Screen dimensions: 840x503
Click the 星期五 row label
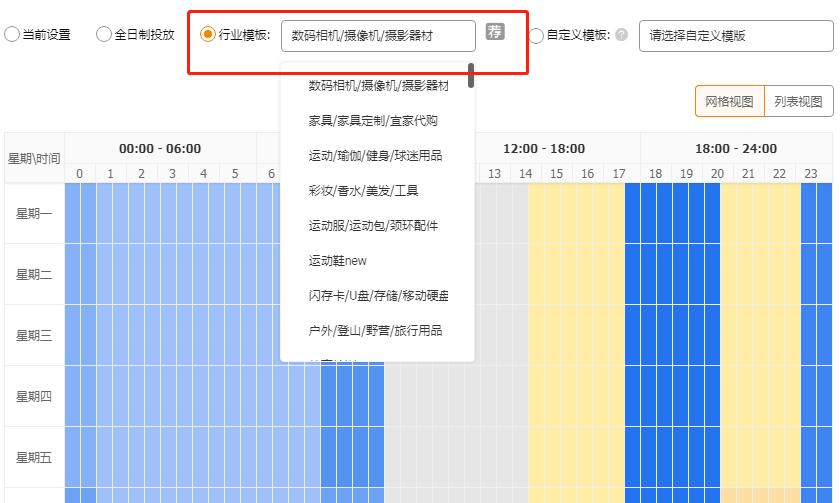point(34,457)
